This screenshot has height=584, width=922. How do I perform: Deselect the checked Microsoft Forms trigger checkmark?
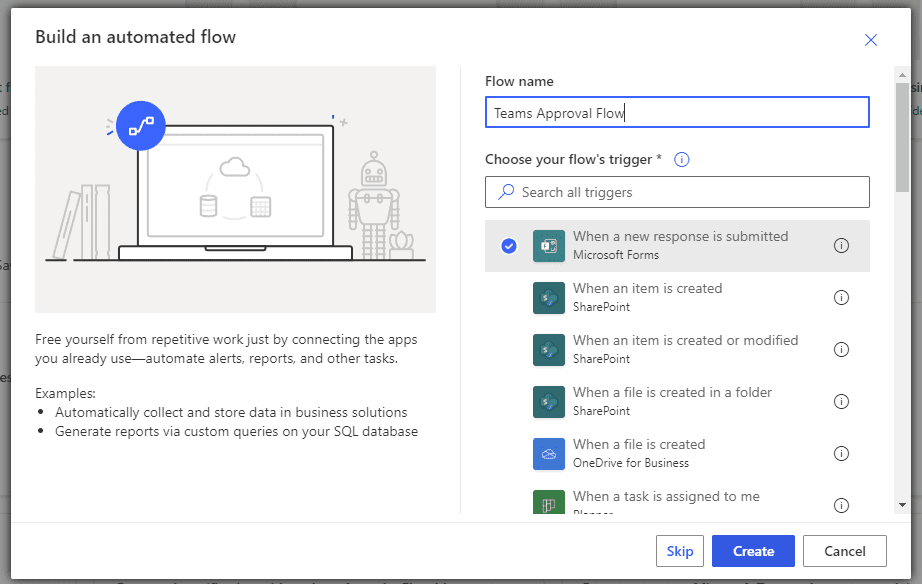[509, 246]
